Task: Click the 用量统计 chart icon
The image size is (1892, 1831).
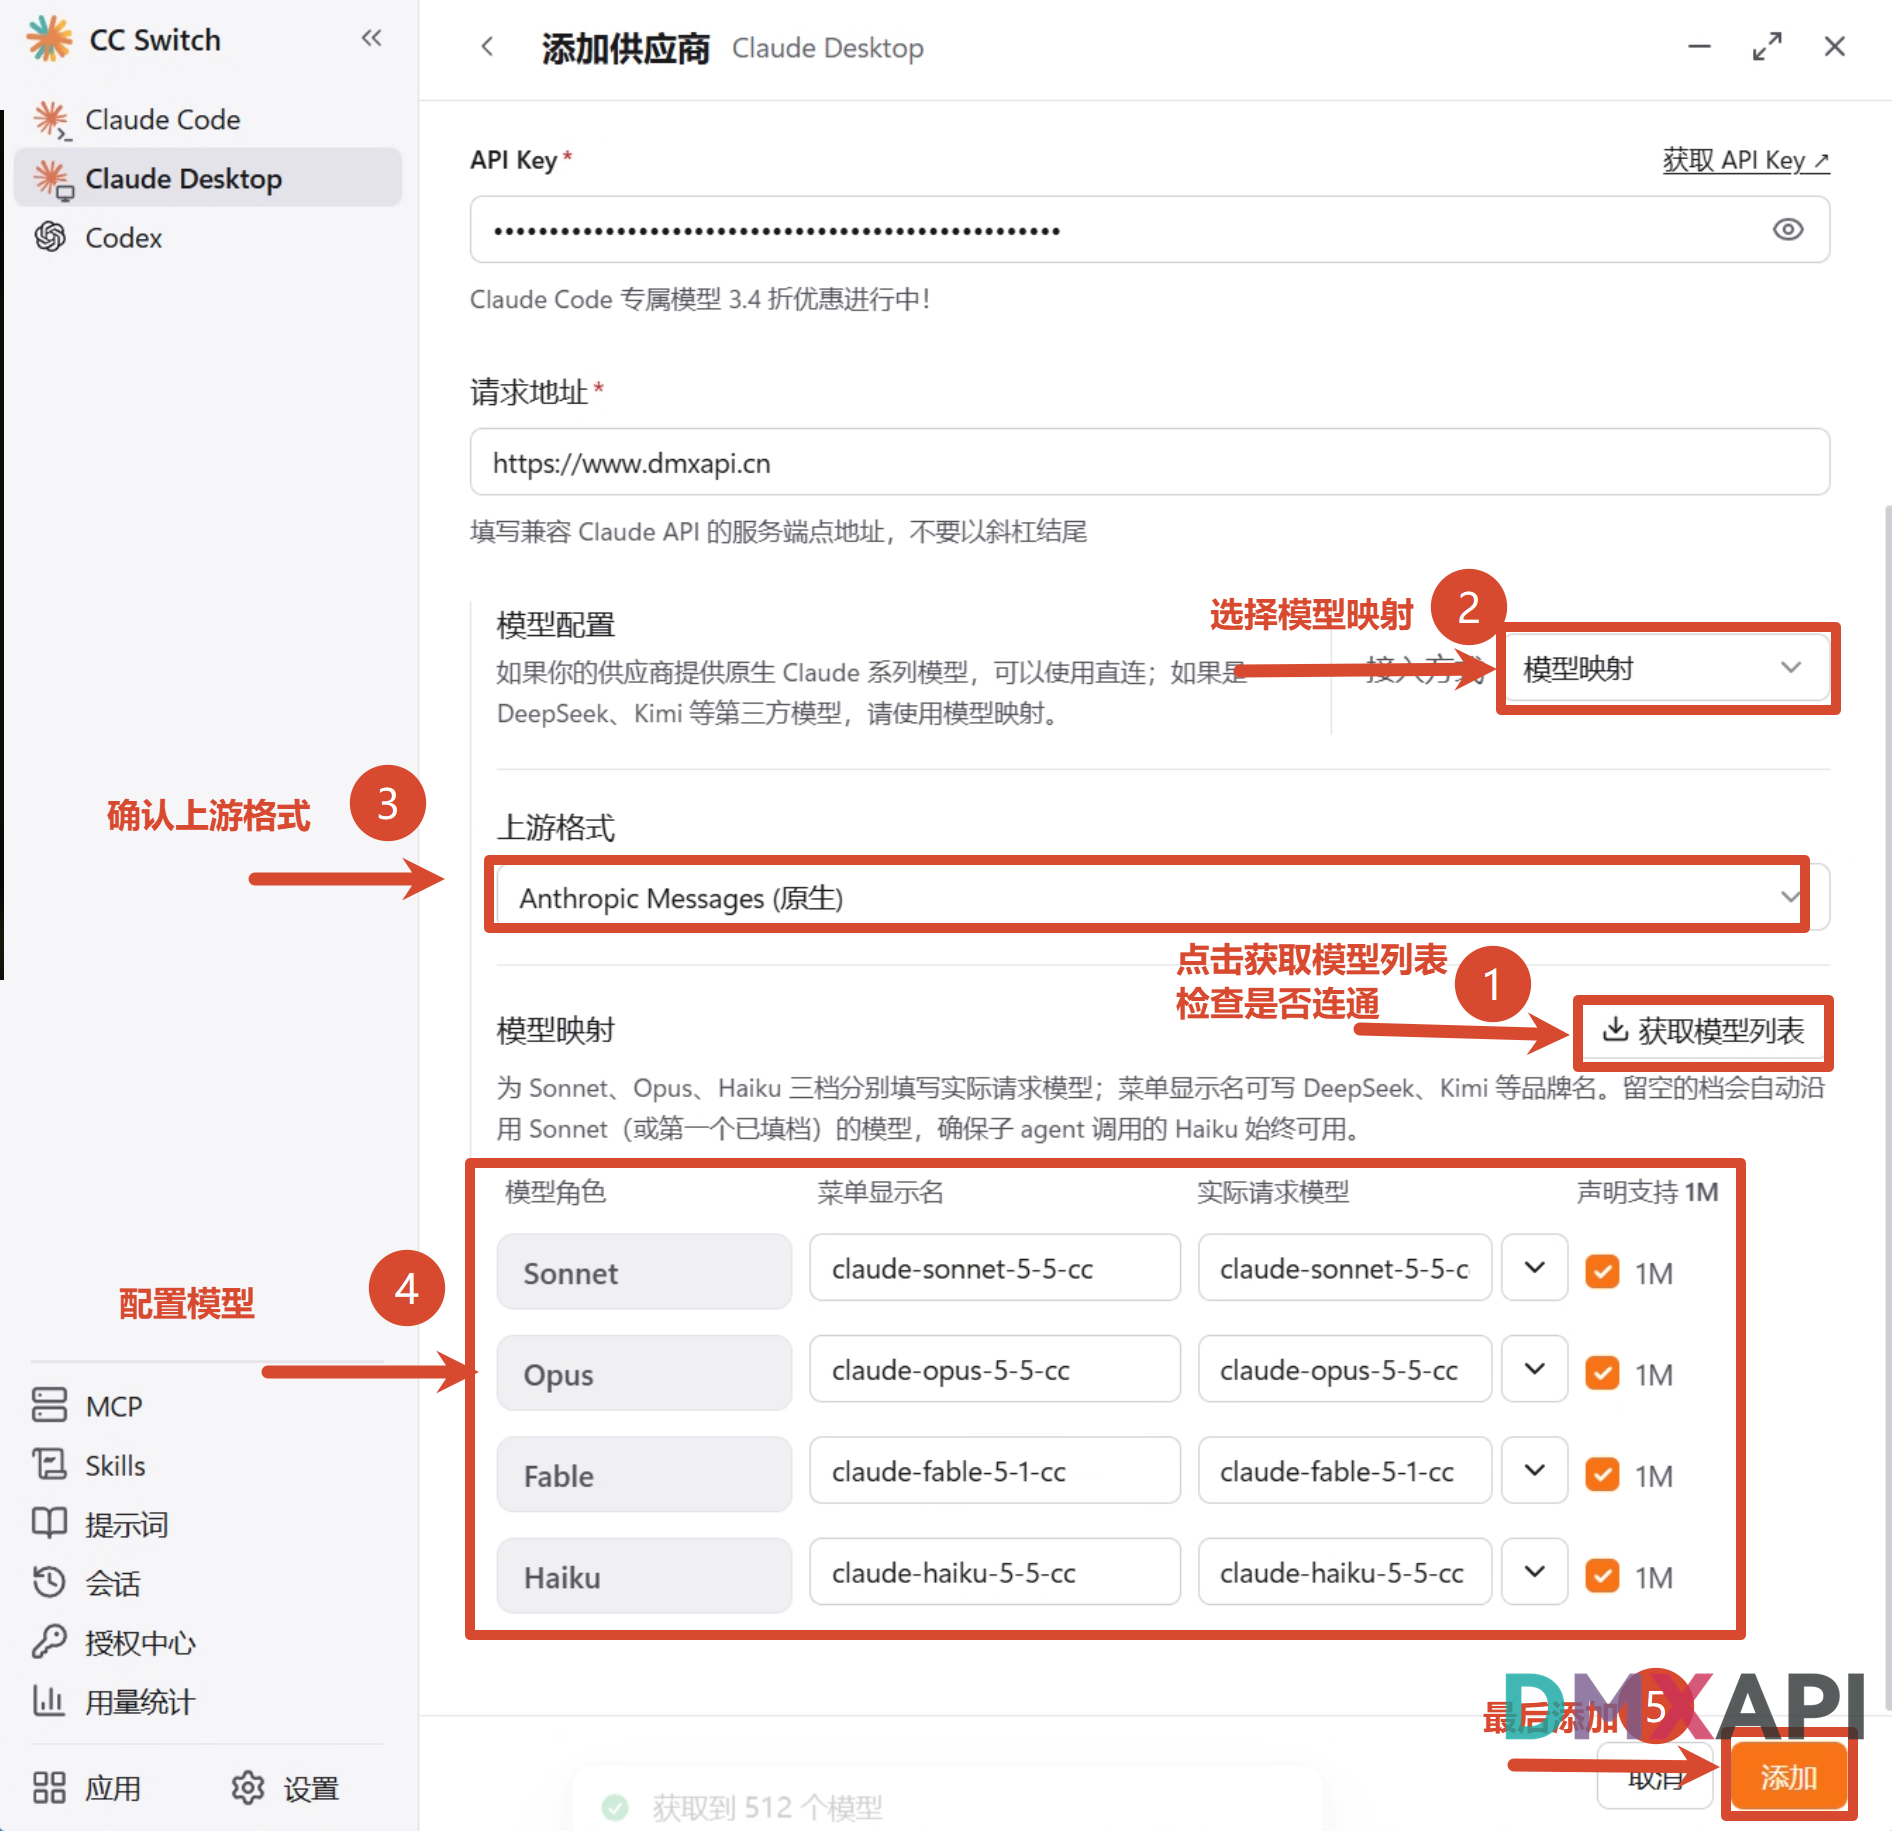Action: (x=50, y=1700)
